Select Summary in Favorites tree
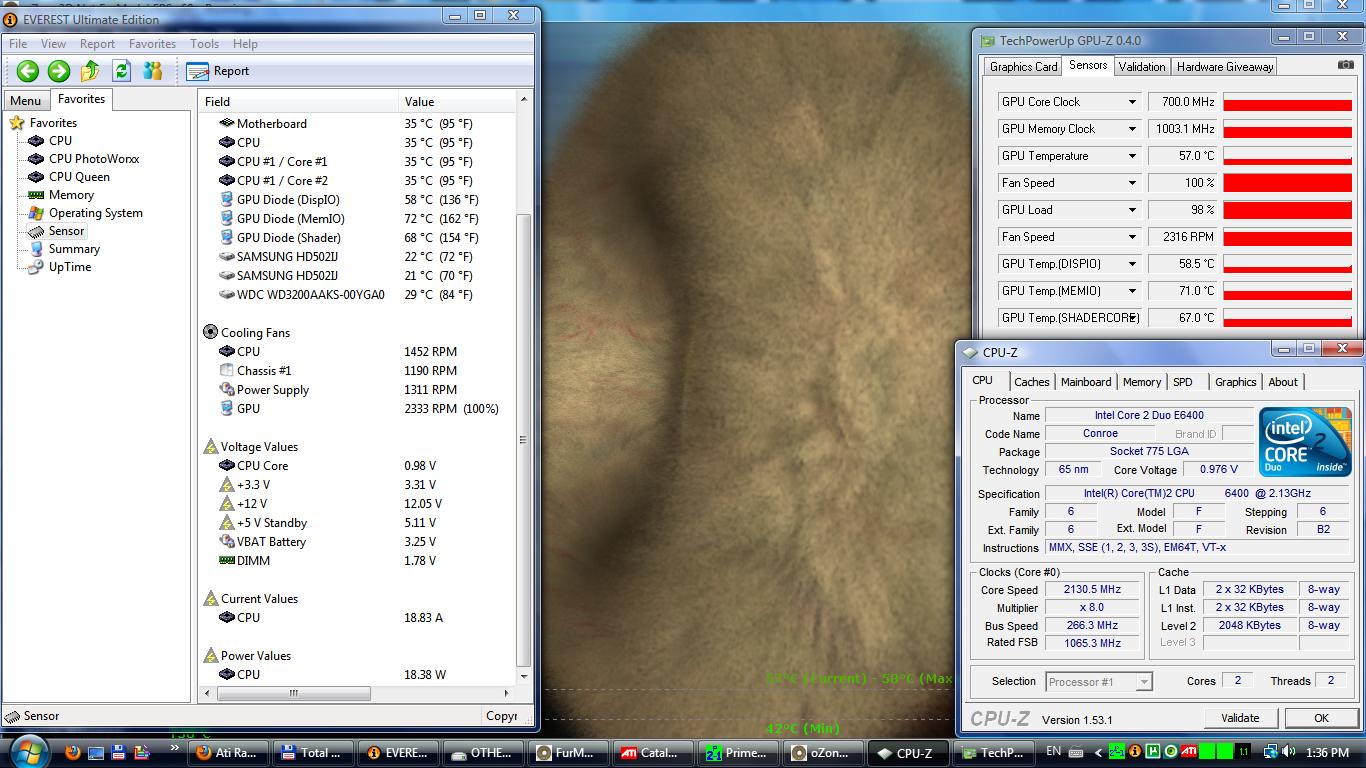This screenshot has width=1366, height=768. [64, 249]
